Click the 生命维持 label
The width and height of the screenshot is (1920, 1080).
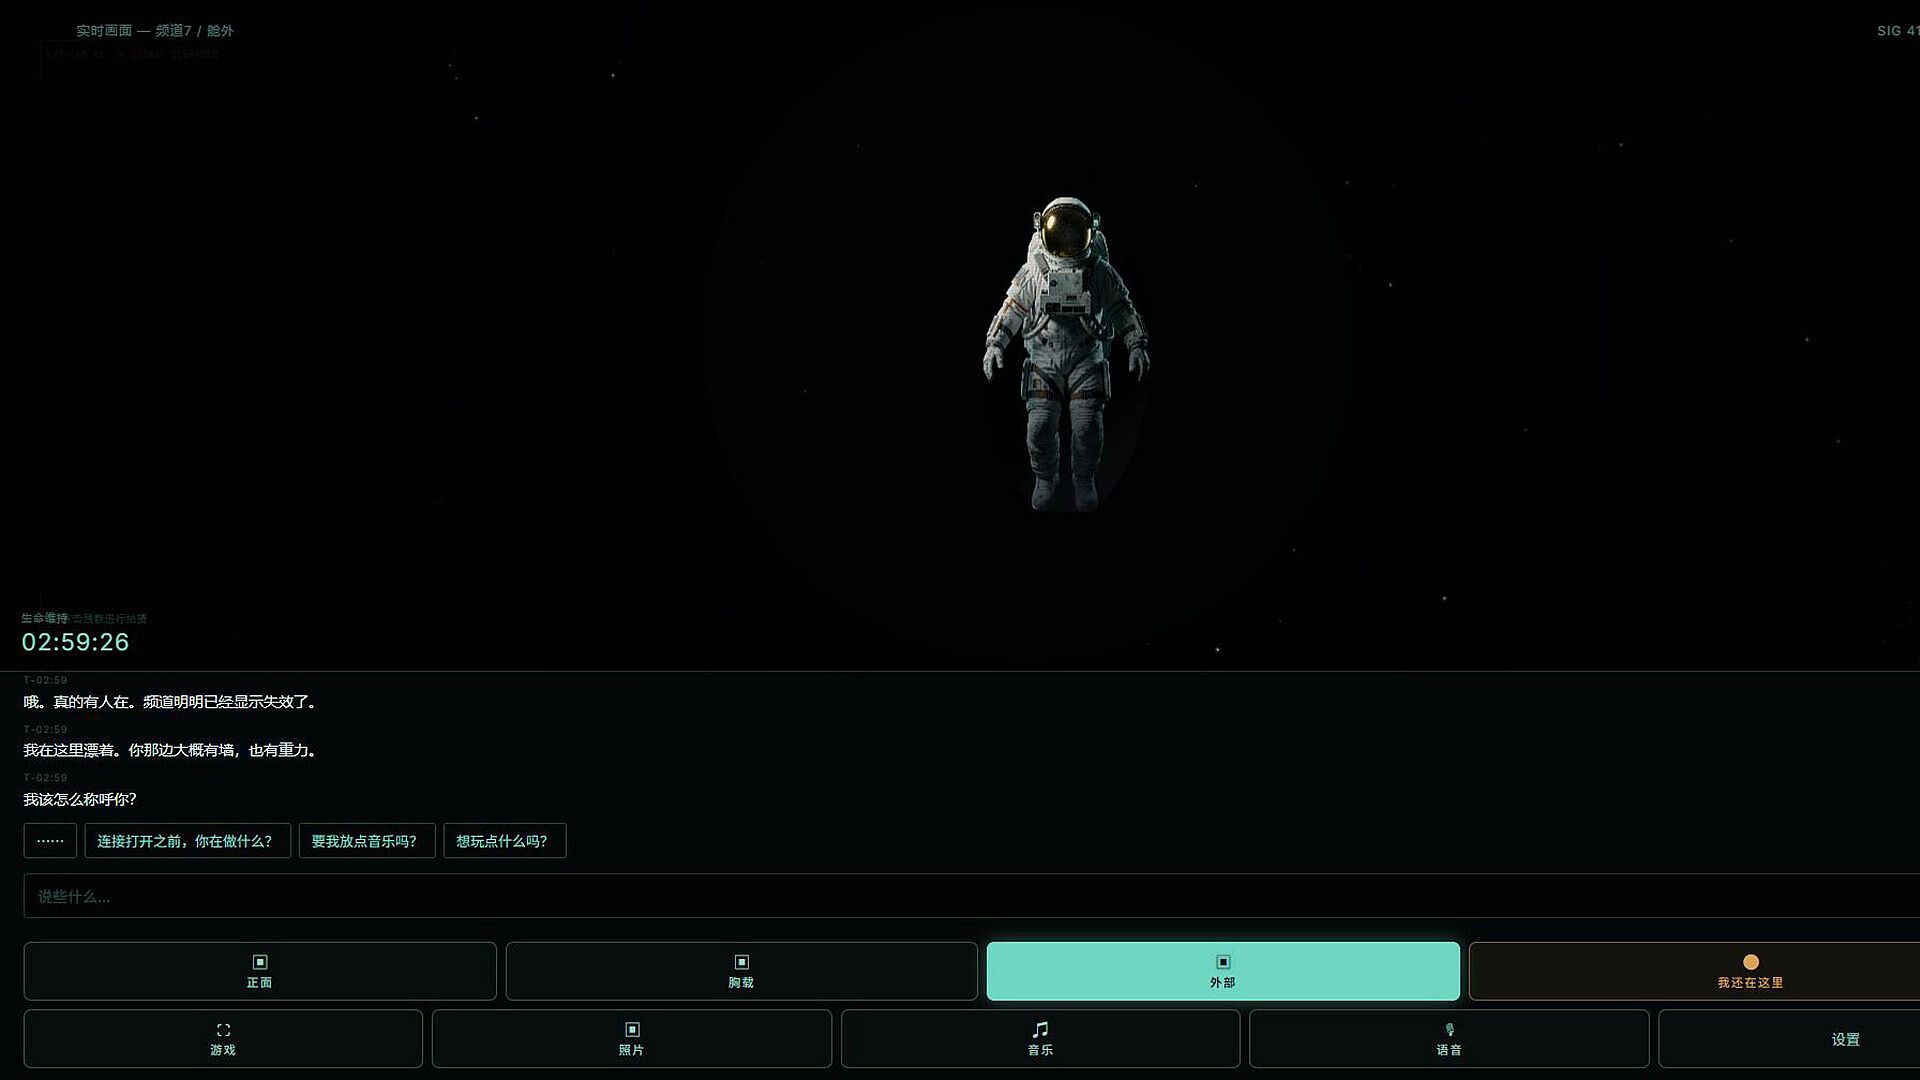(x=45, y=618)
